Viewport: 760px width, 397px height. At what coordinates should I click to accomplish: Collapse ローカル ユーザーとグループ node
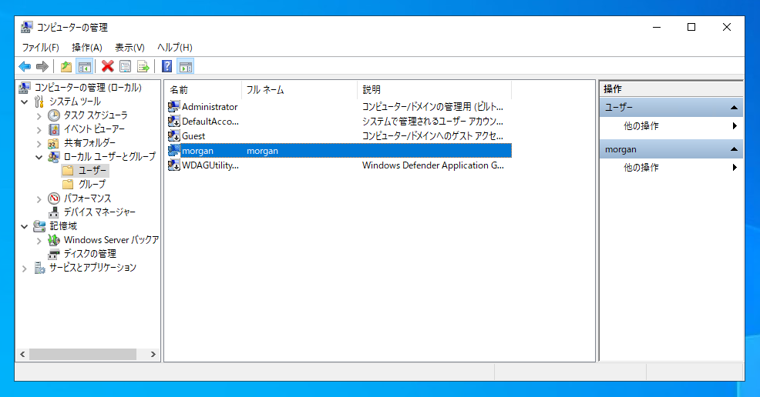pyautogui.click(x=39, y=157)
